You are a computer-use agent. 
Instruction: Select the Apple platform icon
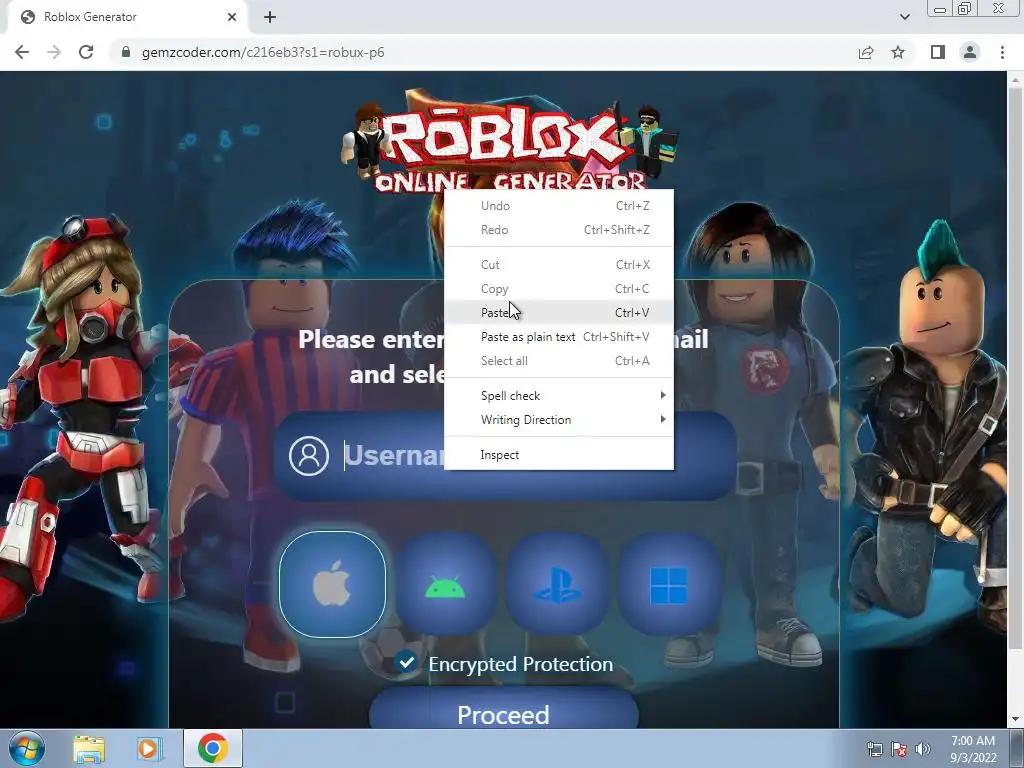(332, 584)
